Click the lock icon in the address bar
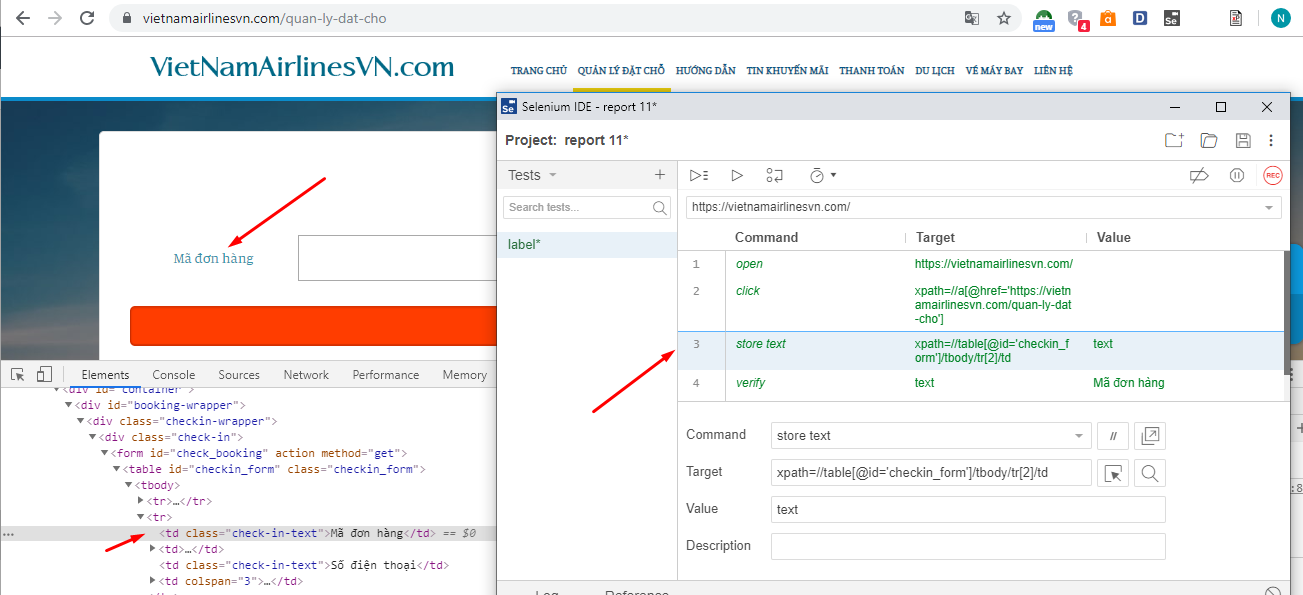 point(126,18)
